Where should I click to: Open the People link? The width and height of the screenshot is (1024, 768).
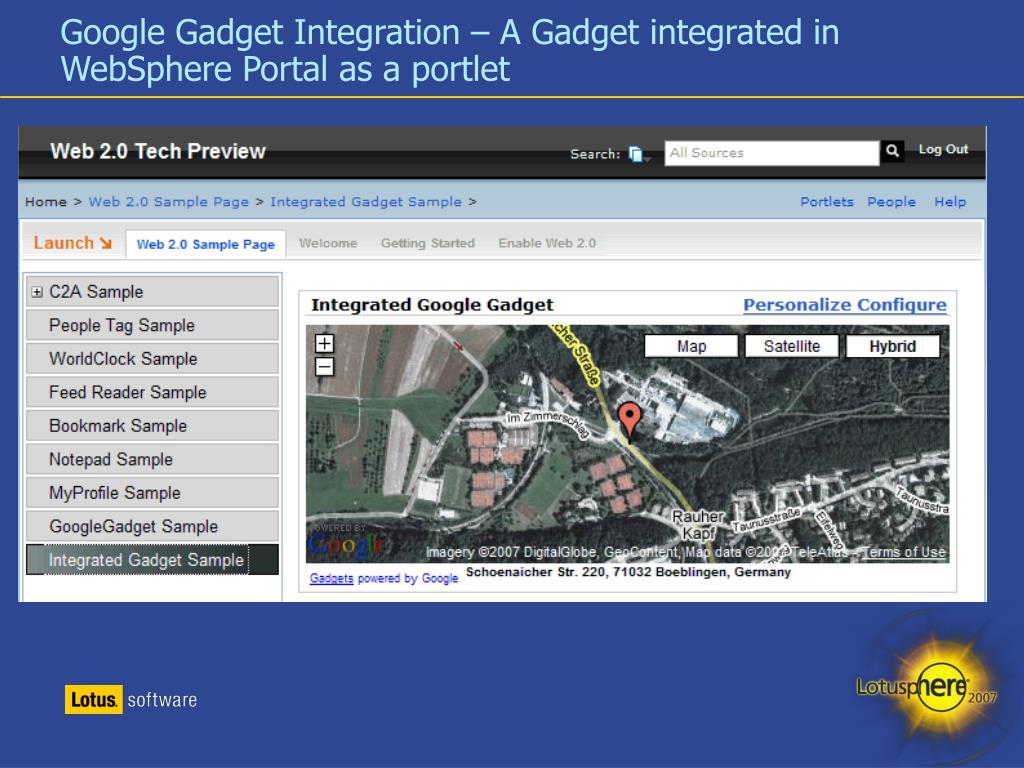point(891,202)
